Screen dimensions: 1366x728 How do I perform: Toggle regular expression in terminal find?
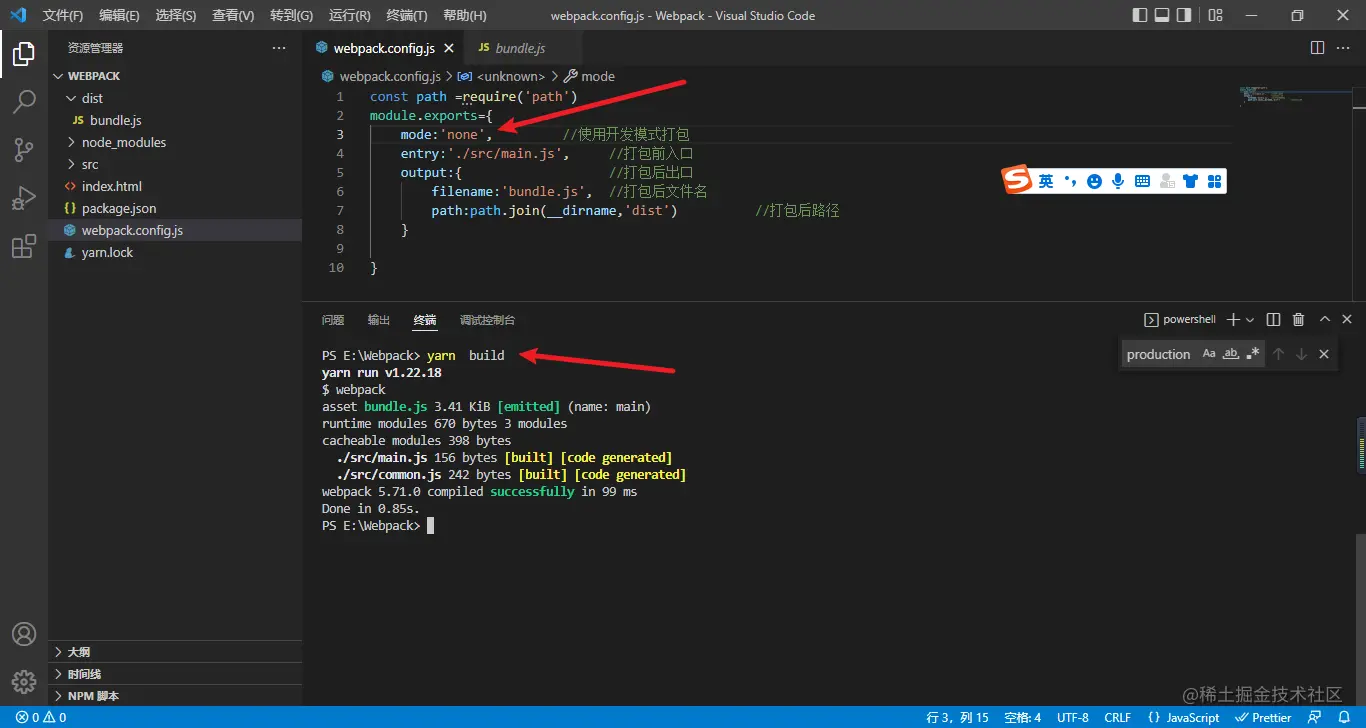tap(1253, 354)
